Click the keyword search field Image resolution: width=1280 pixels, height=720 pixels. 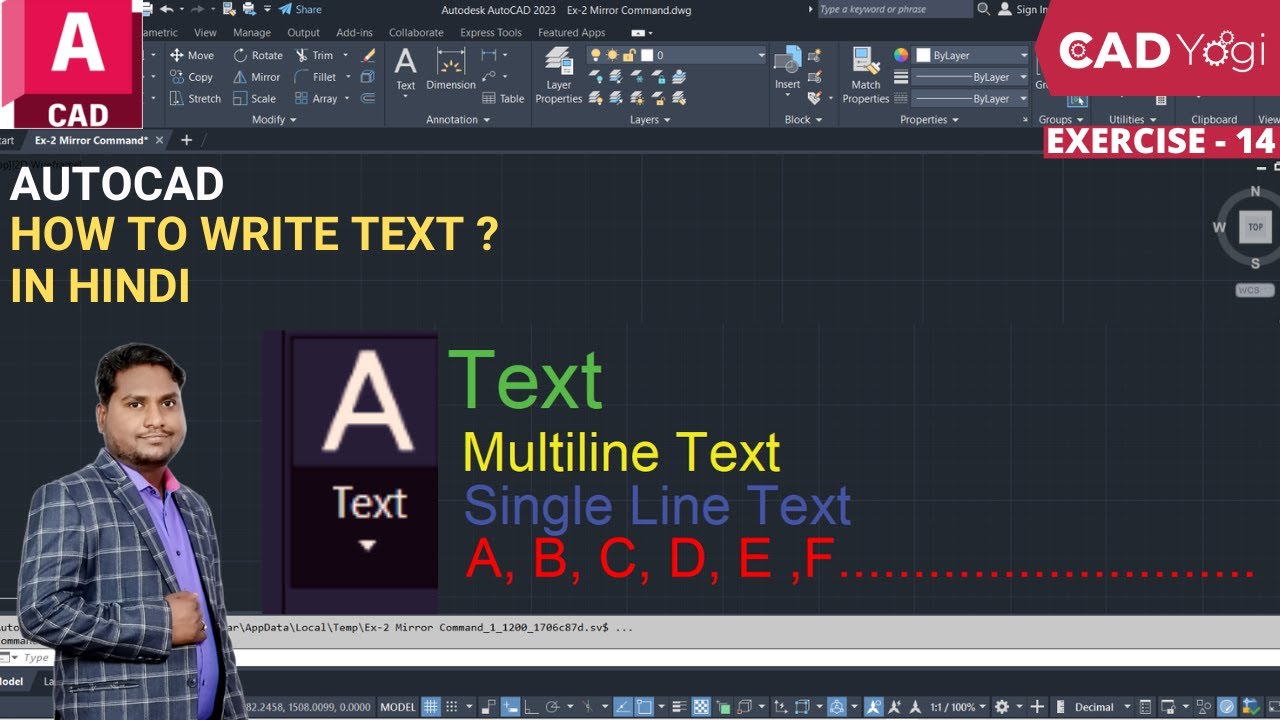894,9
